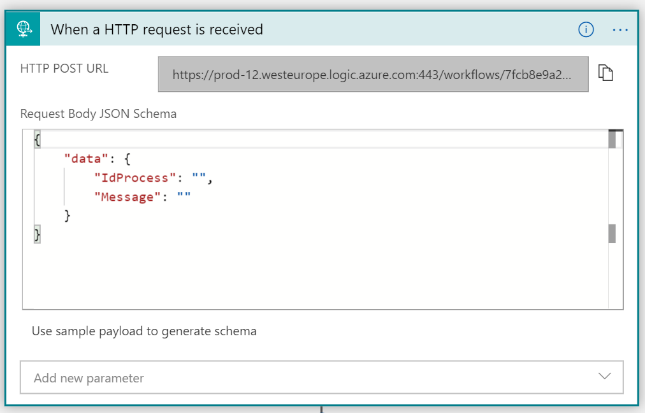The width and height of the screenshot is (645, 413).
Task: Open the 'Add new parameter' dropdown
Action: click(x=321, y=377)
